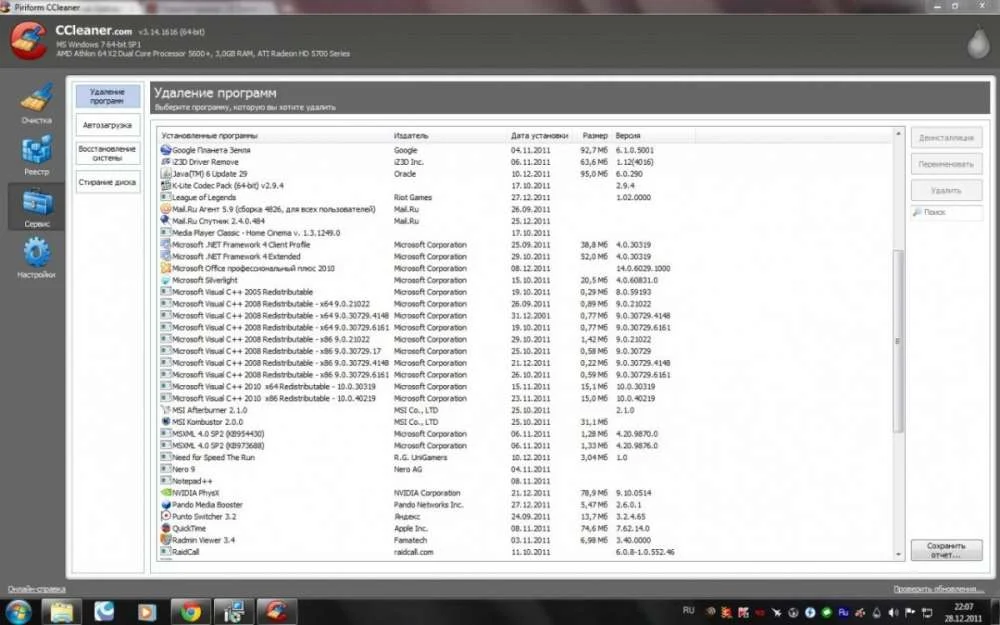Click the Деинсталляция button
The image size is (1000, 625).
point(946,138)
